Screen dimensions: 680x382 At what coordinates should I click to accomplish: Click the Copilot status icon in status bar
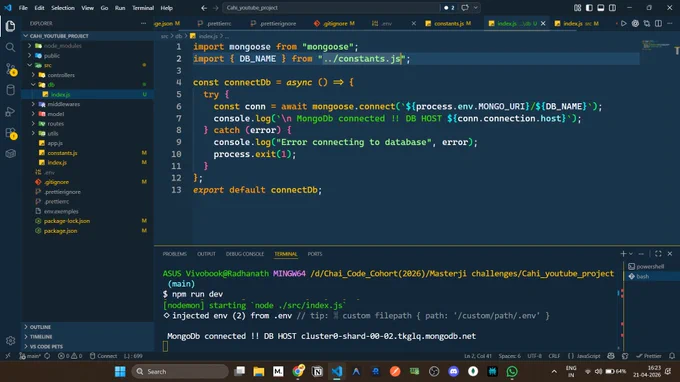(x=611, y=356)
